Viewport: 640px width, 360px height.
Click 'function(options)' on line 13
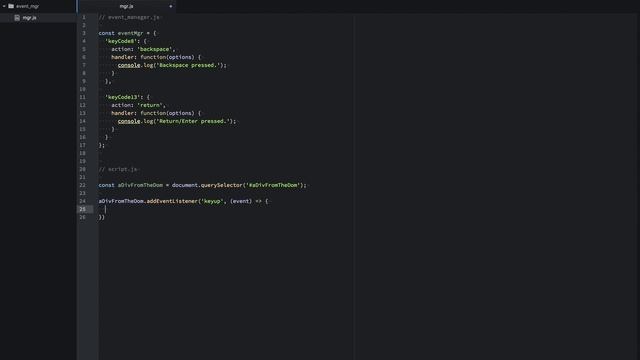[x=167, y=113]
